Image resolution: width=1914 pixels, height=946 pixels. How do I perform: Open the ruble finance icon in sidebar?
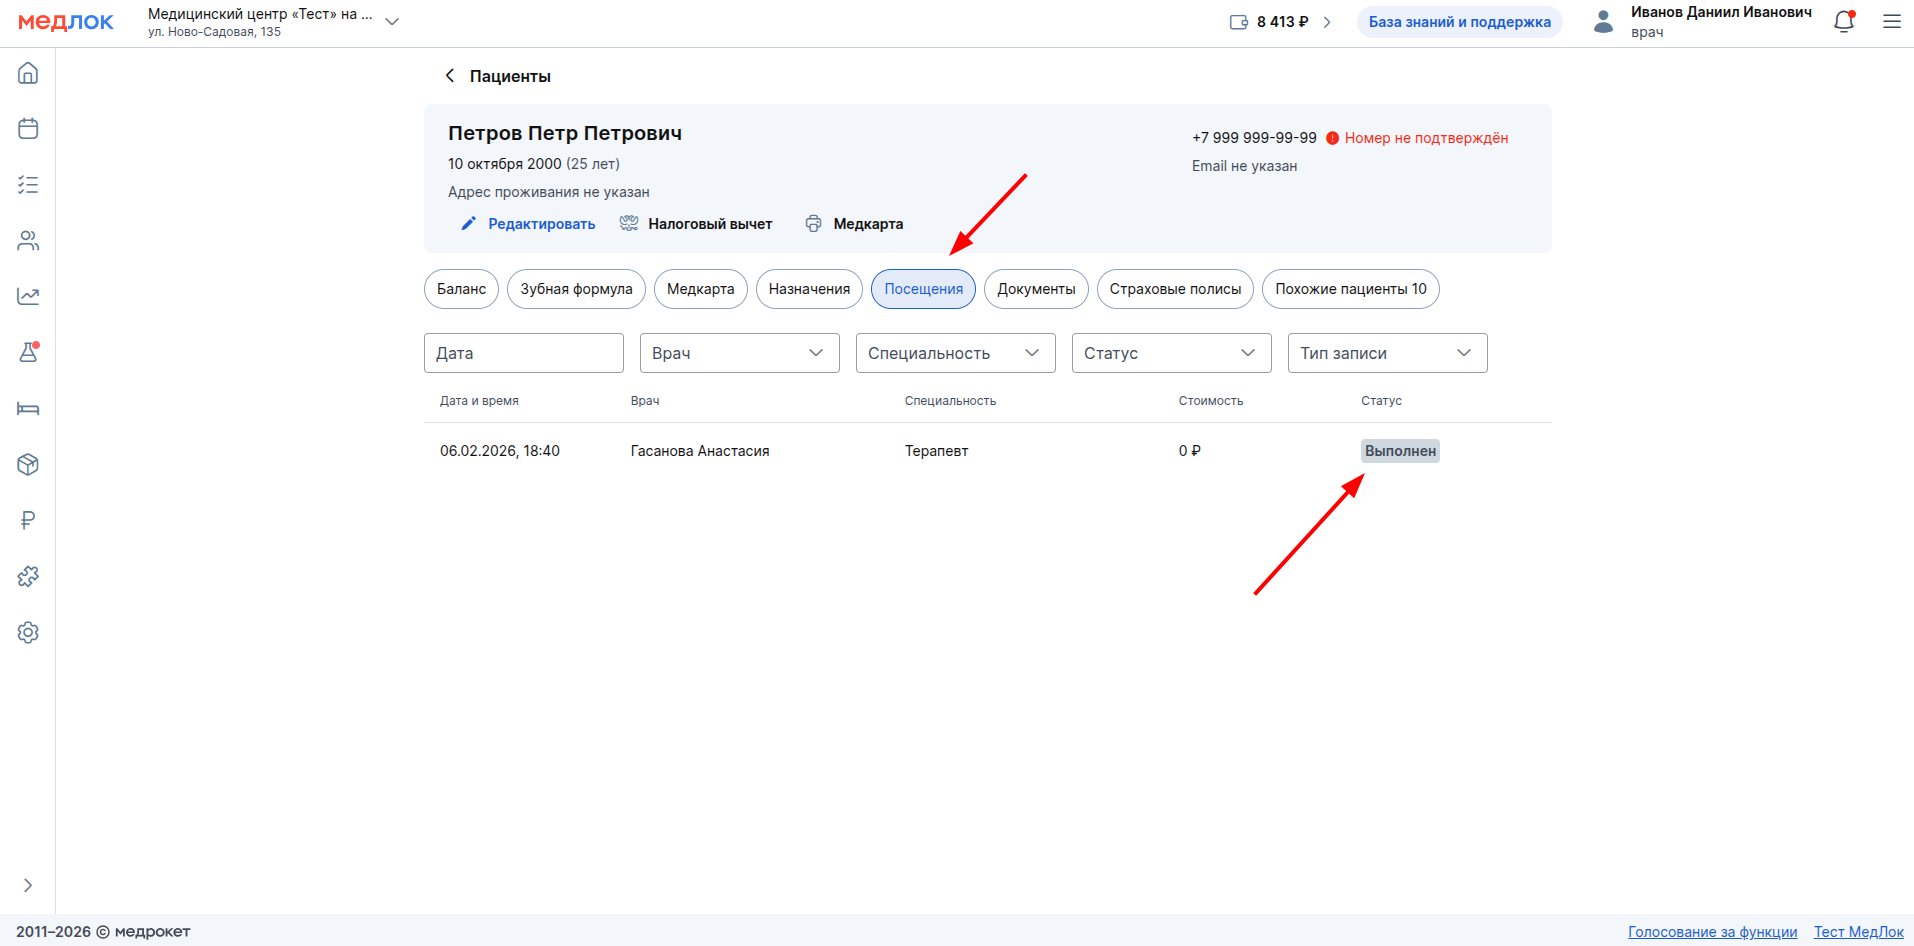(x=28, y=520)
